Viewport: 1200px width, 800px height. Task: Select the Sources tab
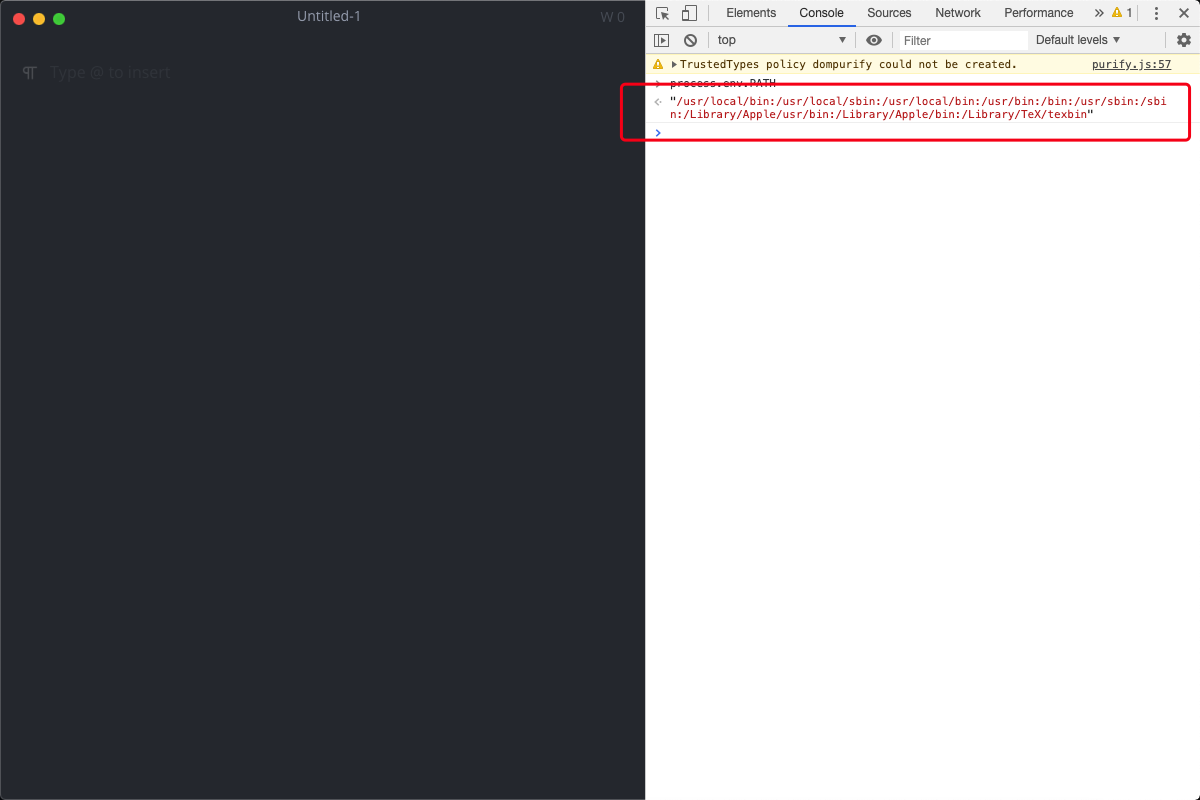pyautogui.click(x=889, y=13)
